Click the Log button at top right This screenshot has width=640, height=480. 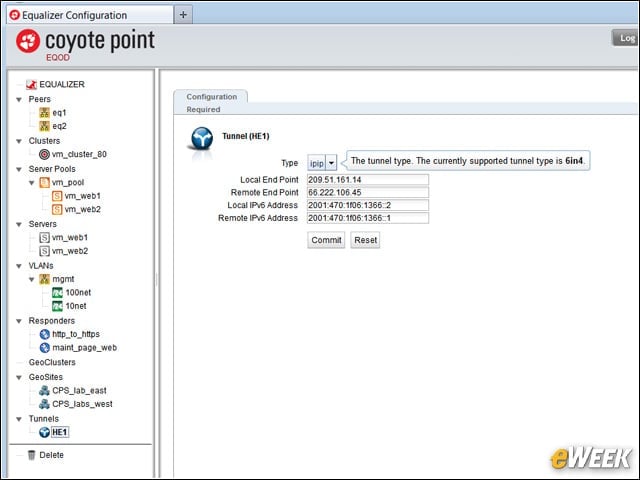pyautogui.click(x=626, y=38)
